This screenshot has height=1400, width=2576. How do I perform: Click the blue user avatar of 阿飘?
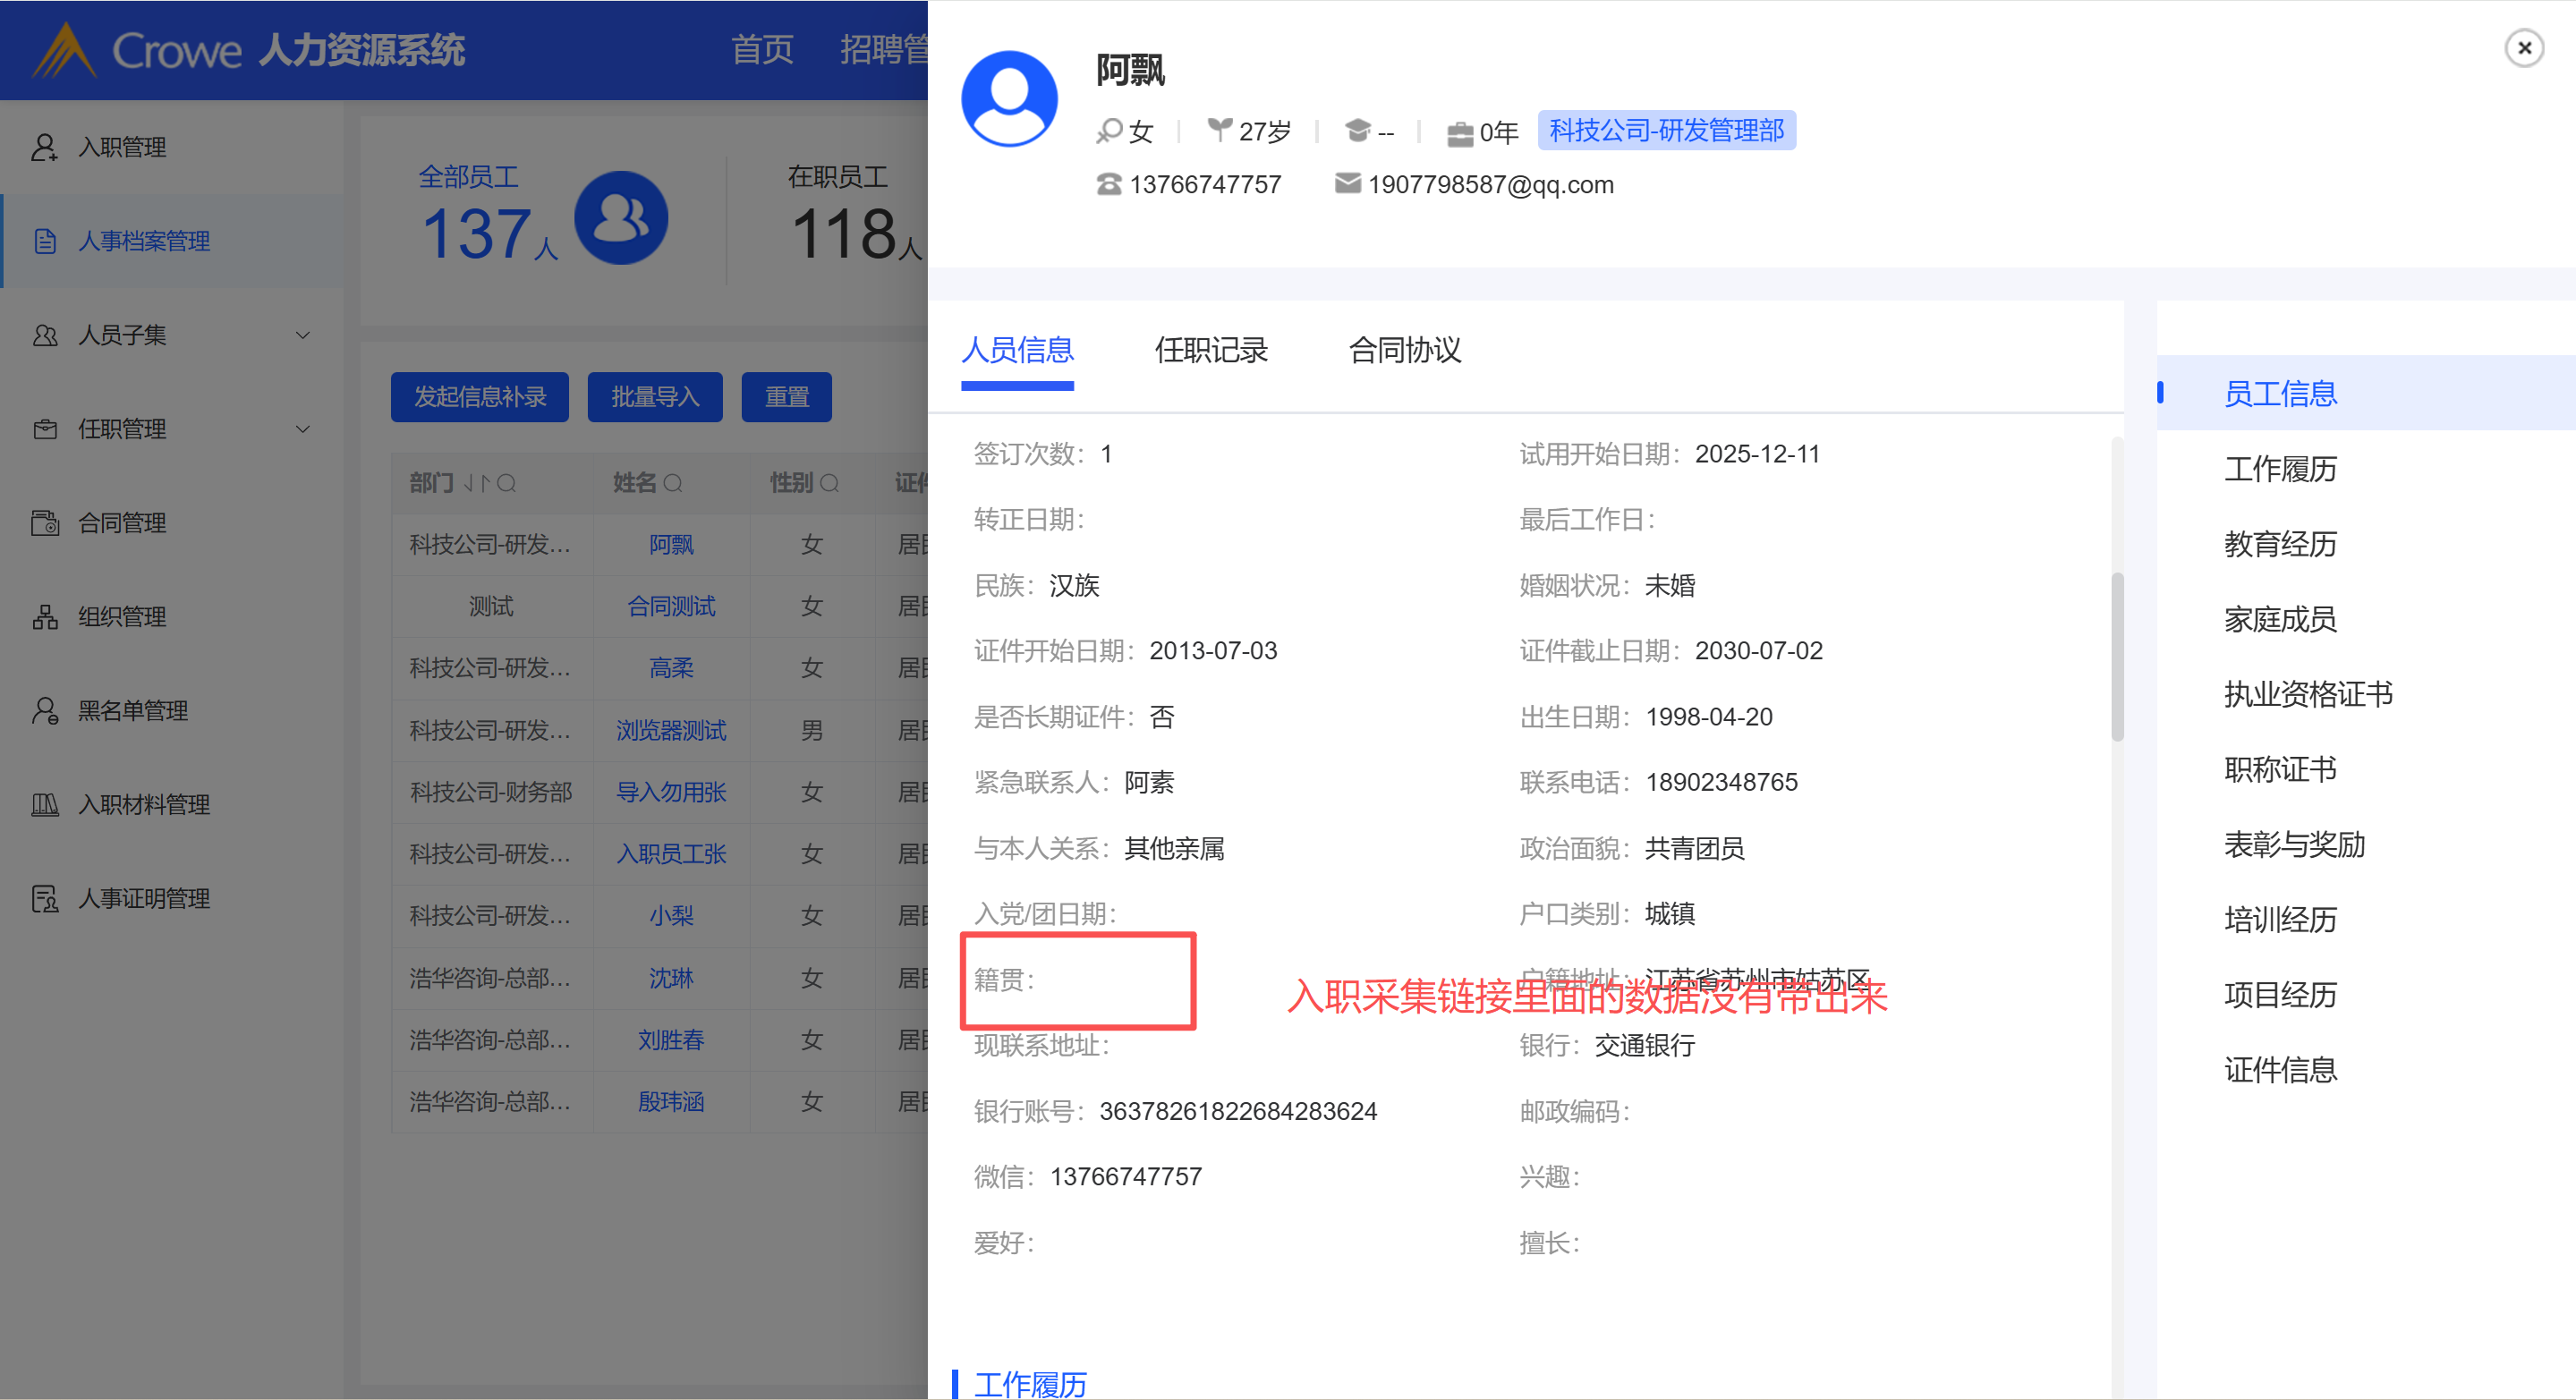pyautogui.click(x=1008, y=98)
